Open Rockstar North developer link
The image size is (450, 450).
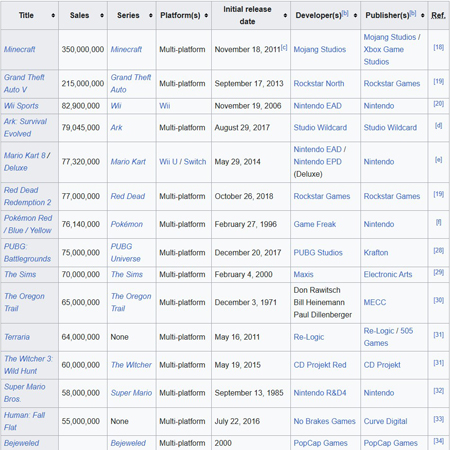(x=319, y=84)
